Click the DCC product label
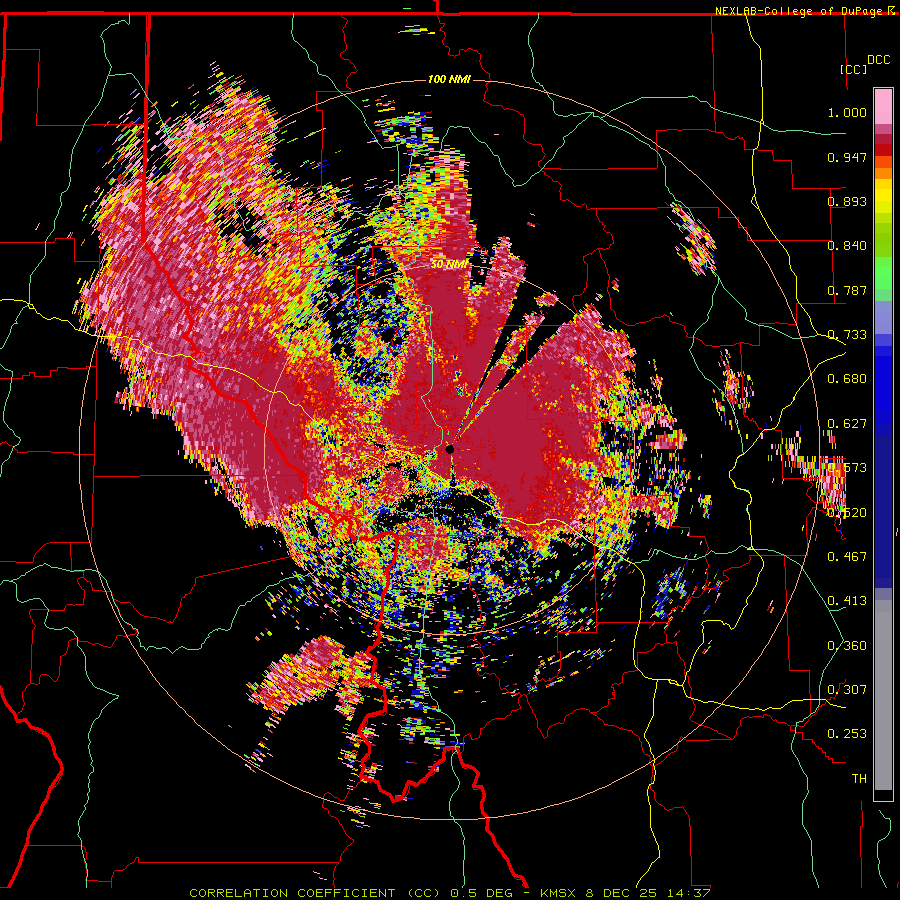Image resolution: width=900 pixels, height=900 pixels. pyautogui.click(x=879, y=60)
